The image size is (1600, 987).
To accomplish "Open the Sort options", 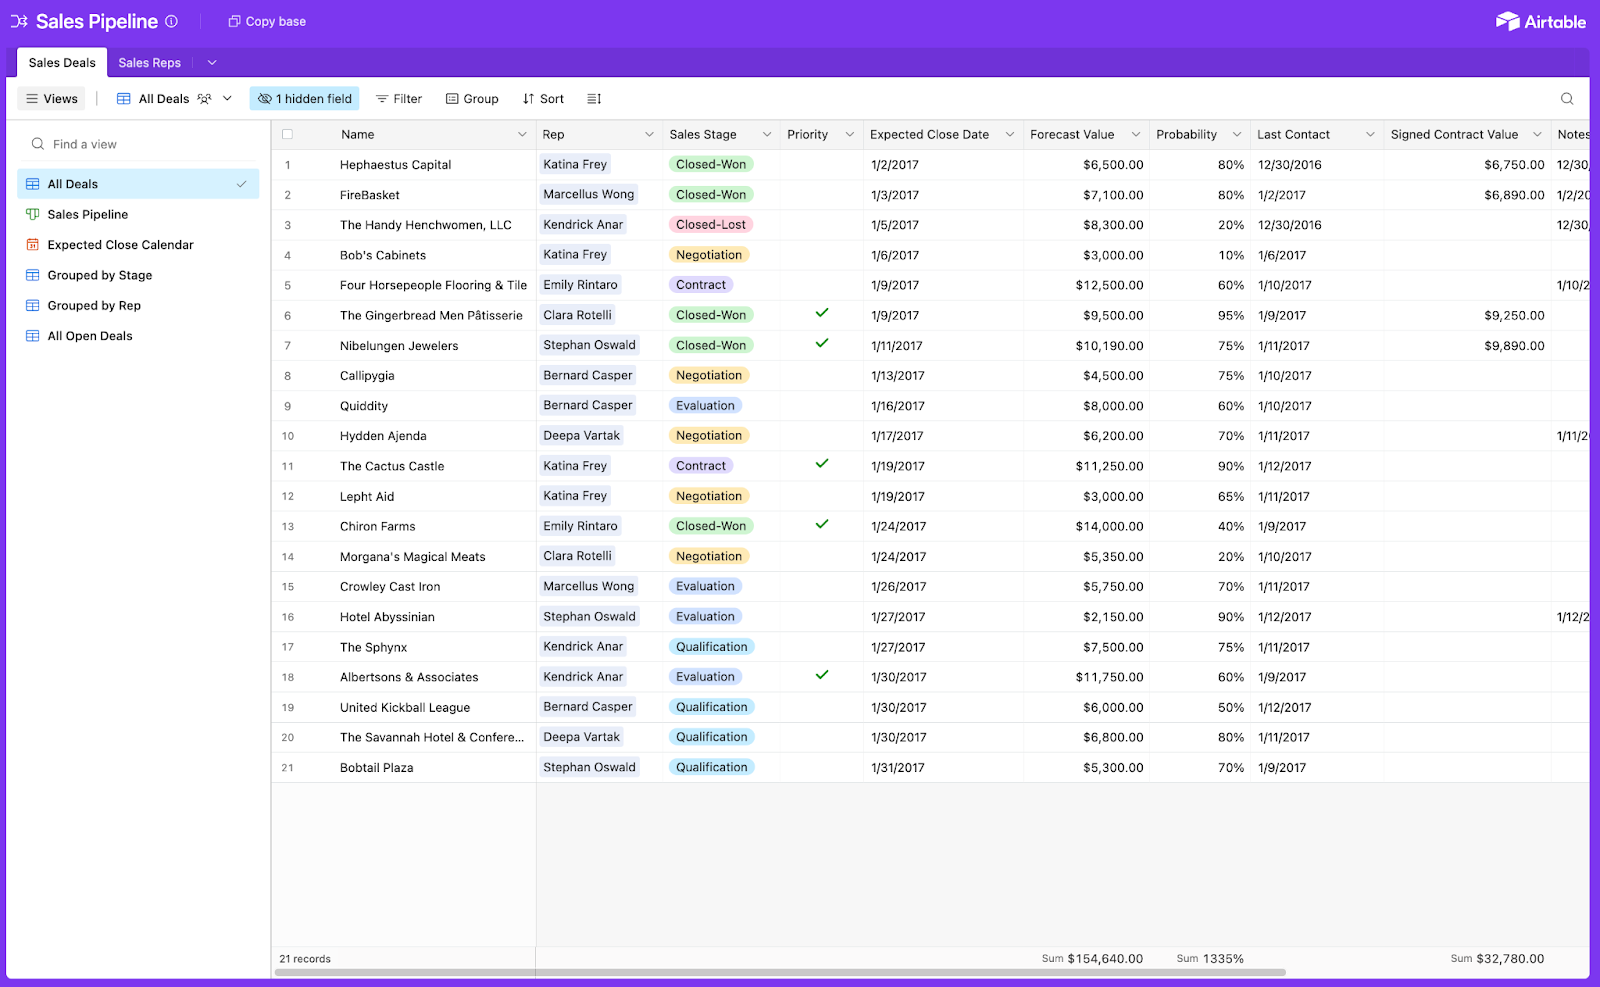I will point(543,99).
